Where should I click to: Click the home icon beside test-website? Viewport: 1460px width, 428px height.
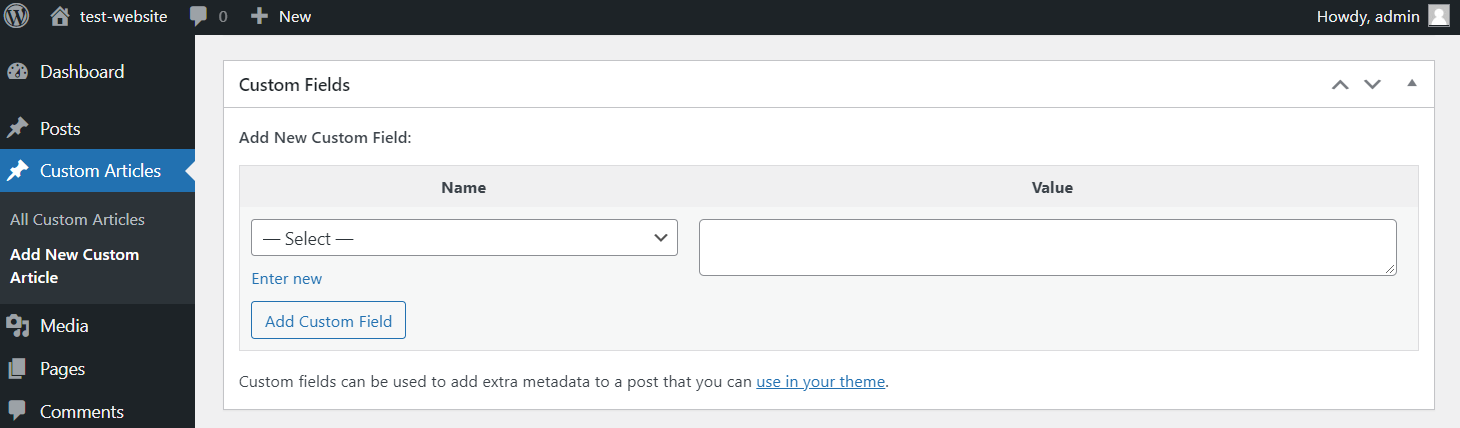[x=60, y=16]
